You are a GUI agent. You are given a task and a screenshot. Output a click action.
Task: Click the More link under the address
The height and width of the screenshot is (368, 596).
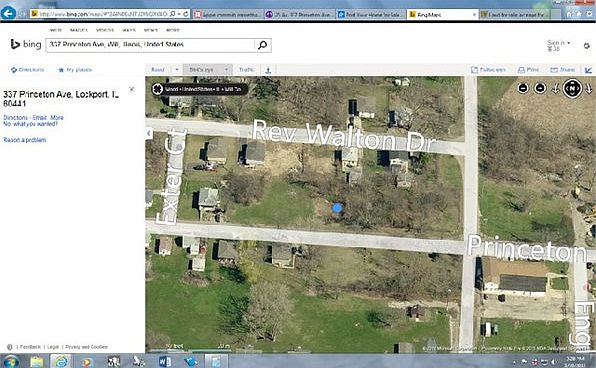pyautogui.click(x=57, y=117)
